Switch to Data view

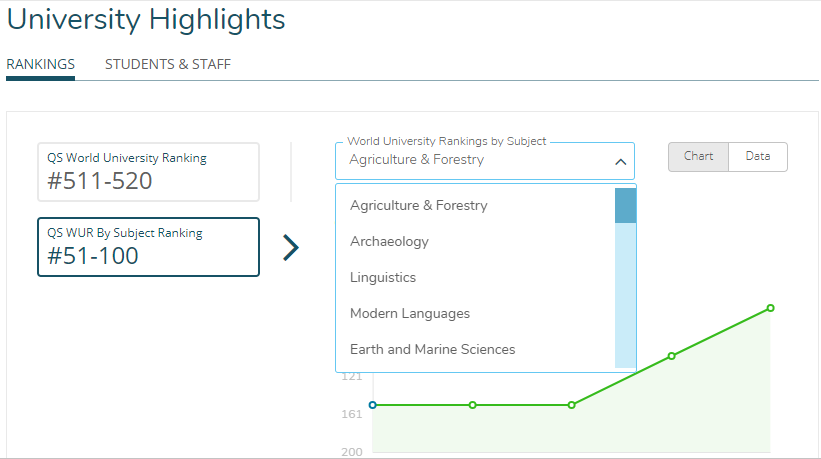tap(757, 156)
